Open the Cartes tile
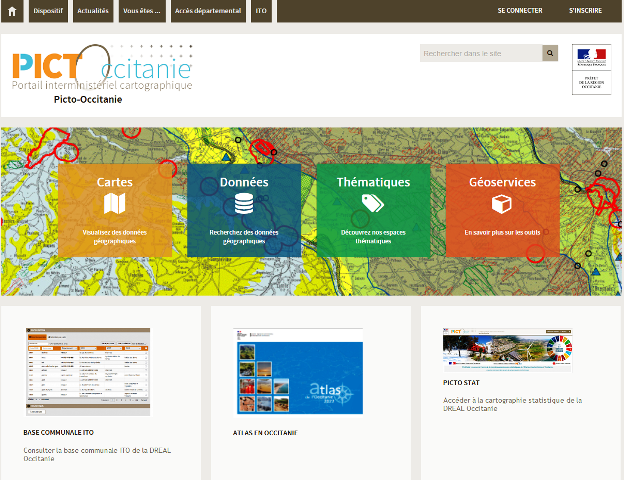Screen dimensions: 624x480 [x=115, y=211]
